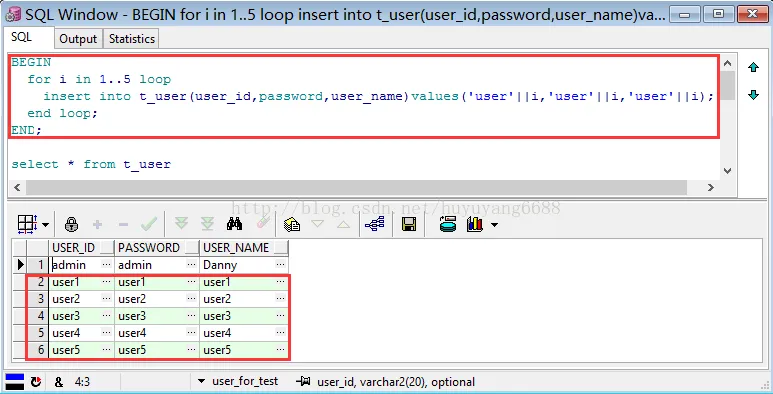The image size is (773, 394).
Task: Click the admin value in the USER_ID column
Action: (70, 265)
